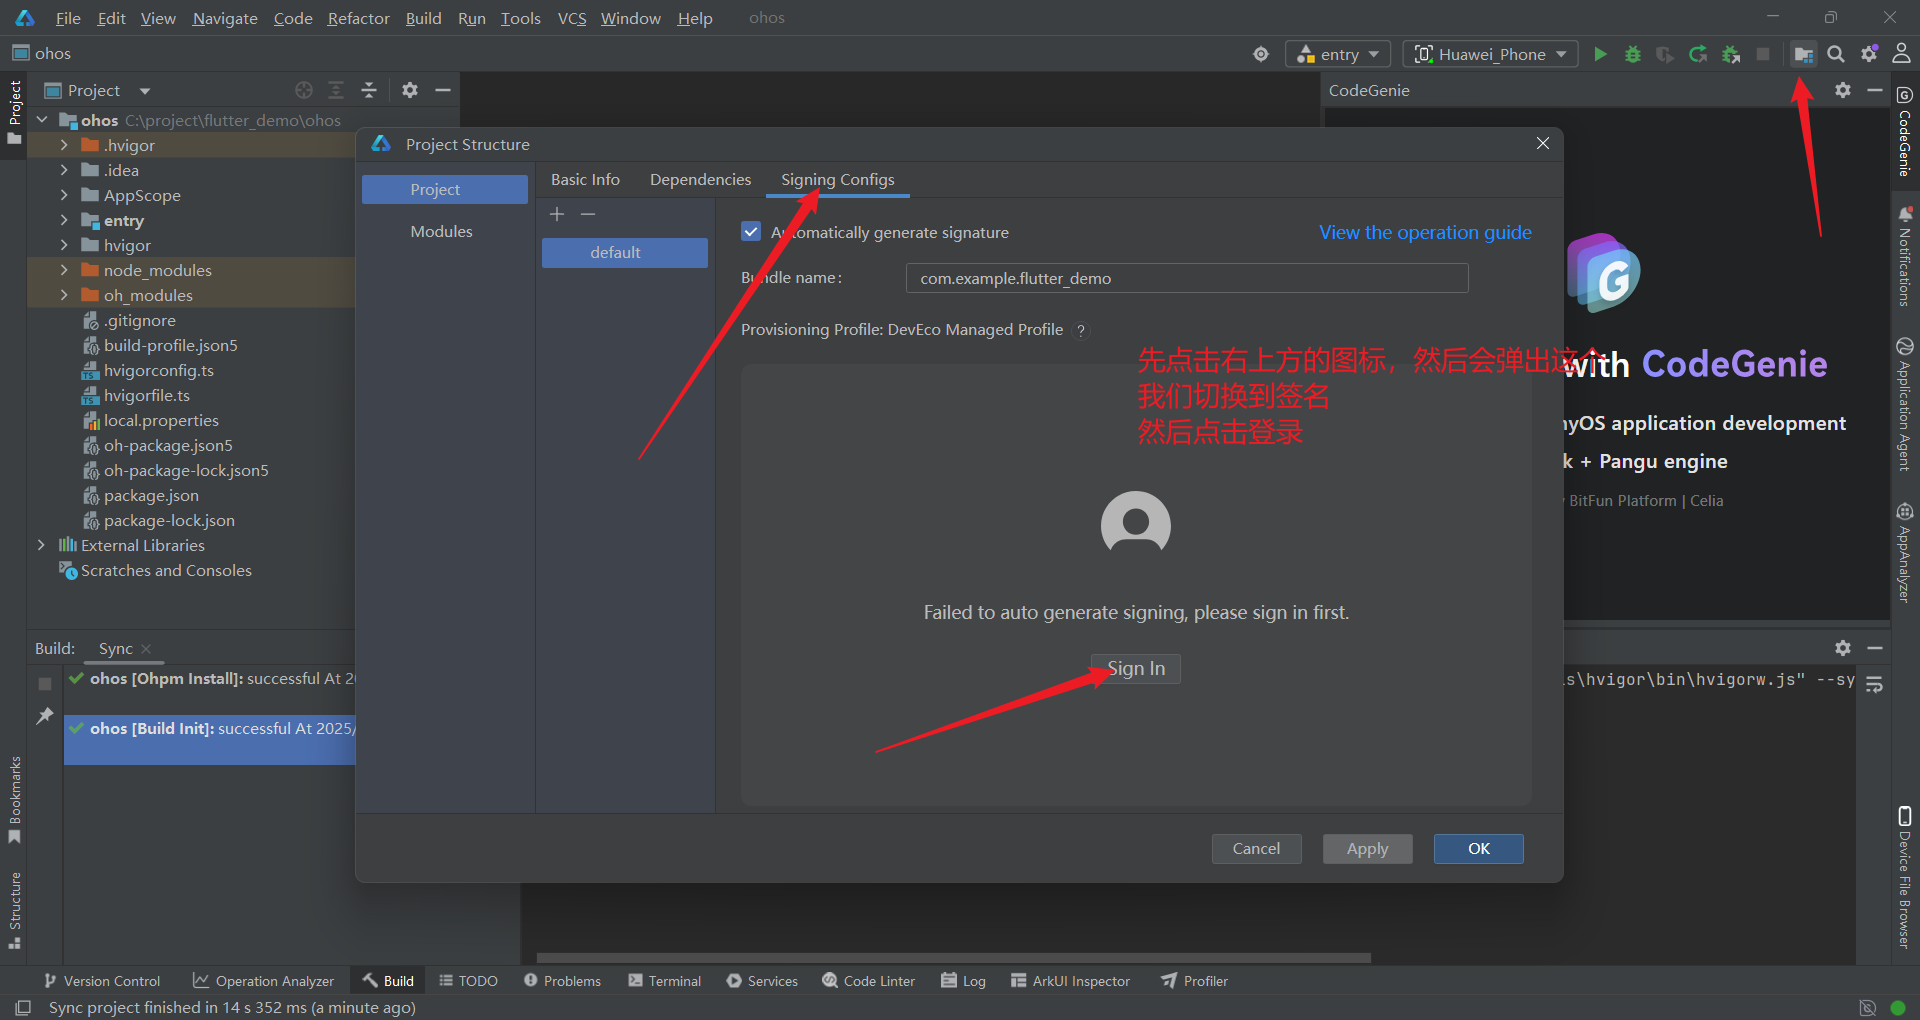Click the Debug bug icon in toolbar
This screenshot has height=1020, width=1920.
[x=1633, y=54]
